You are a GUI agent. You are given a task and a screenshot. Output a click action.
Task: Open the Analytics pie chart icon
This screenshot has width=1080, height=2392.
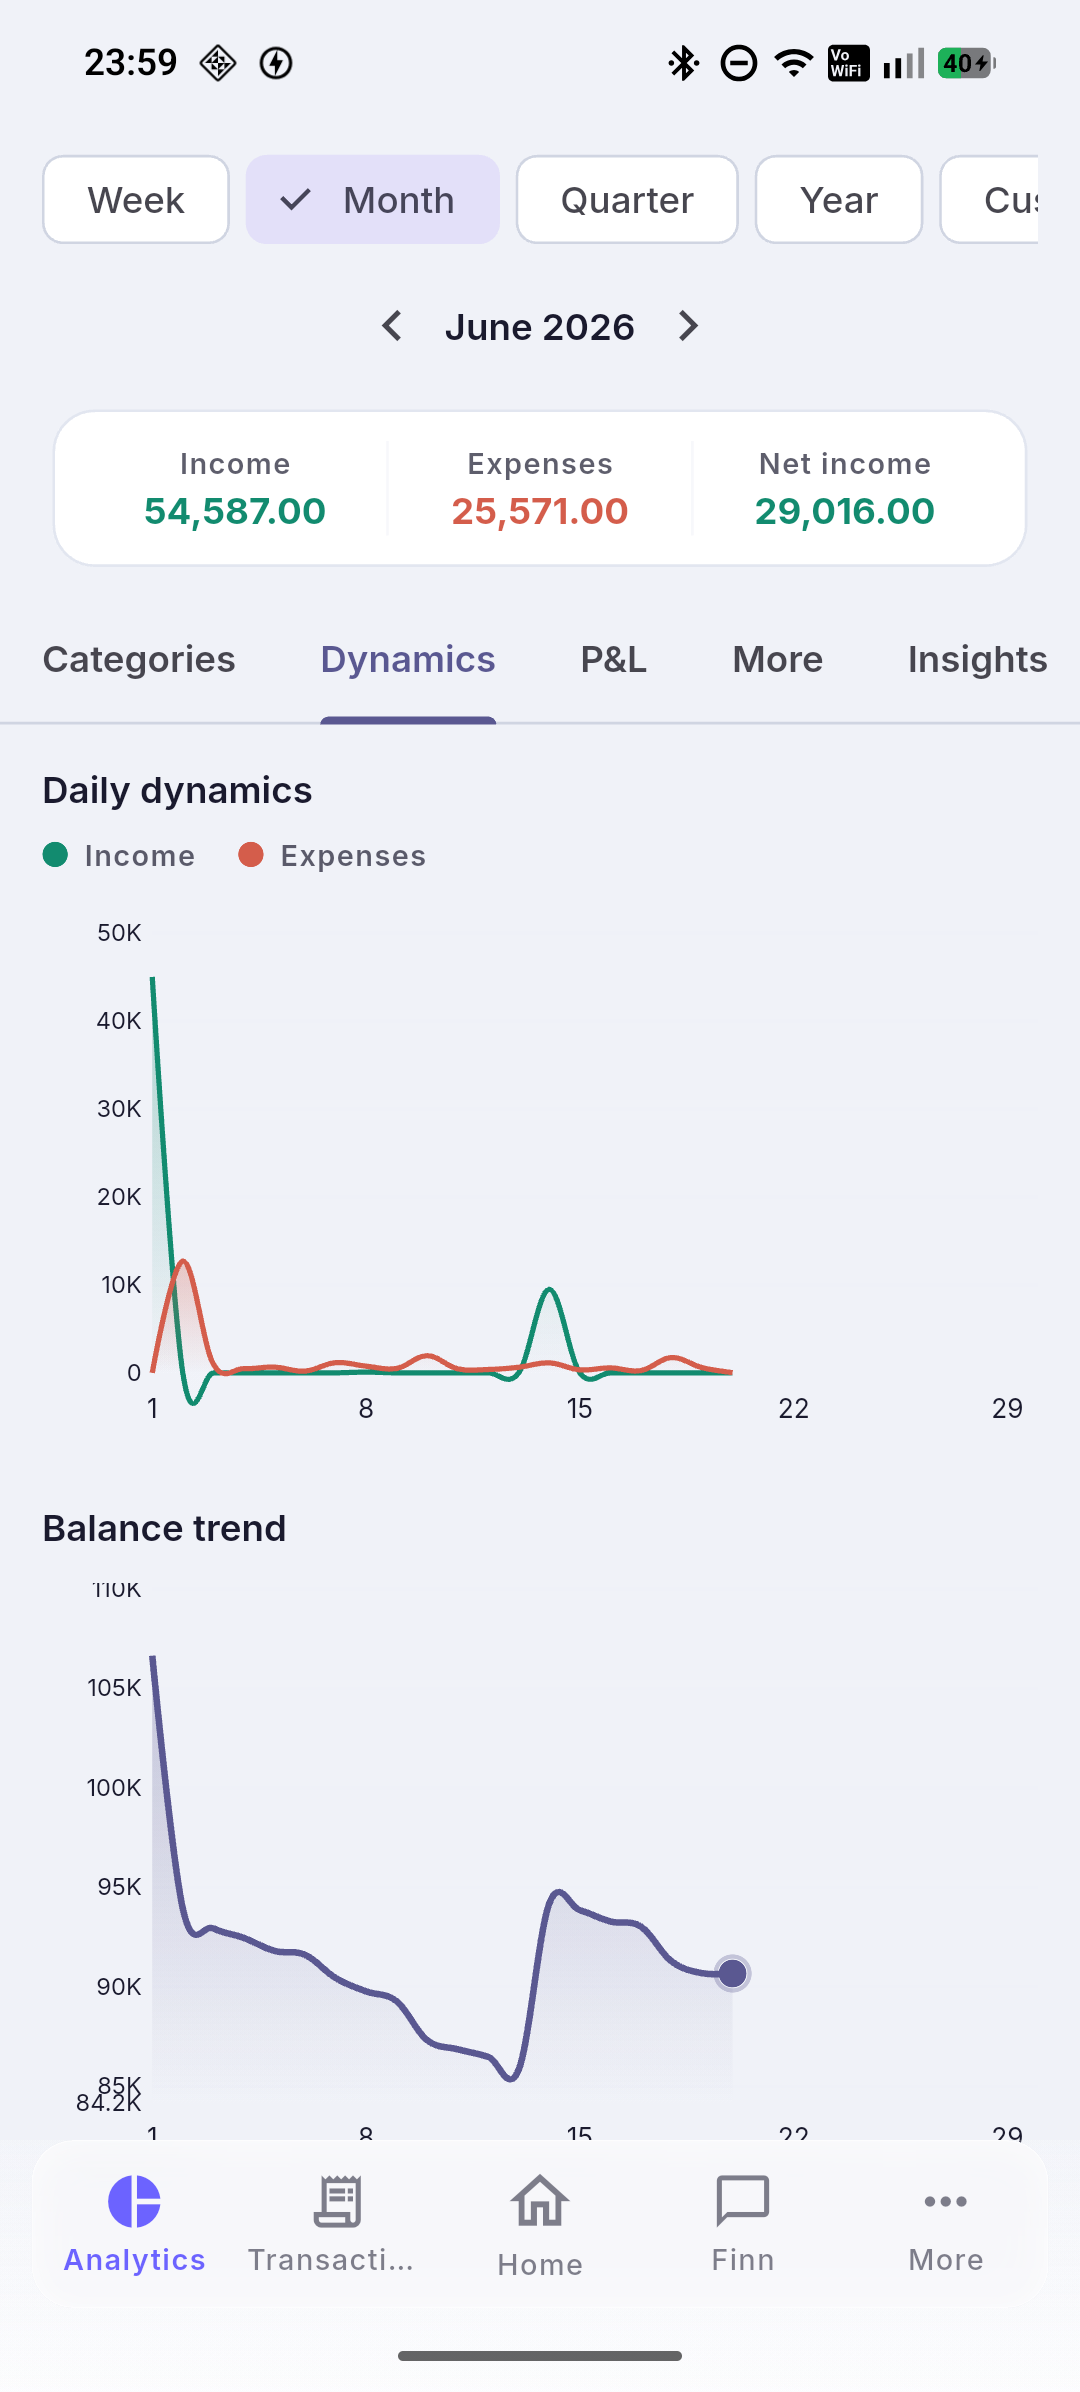pos(134,2202)
